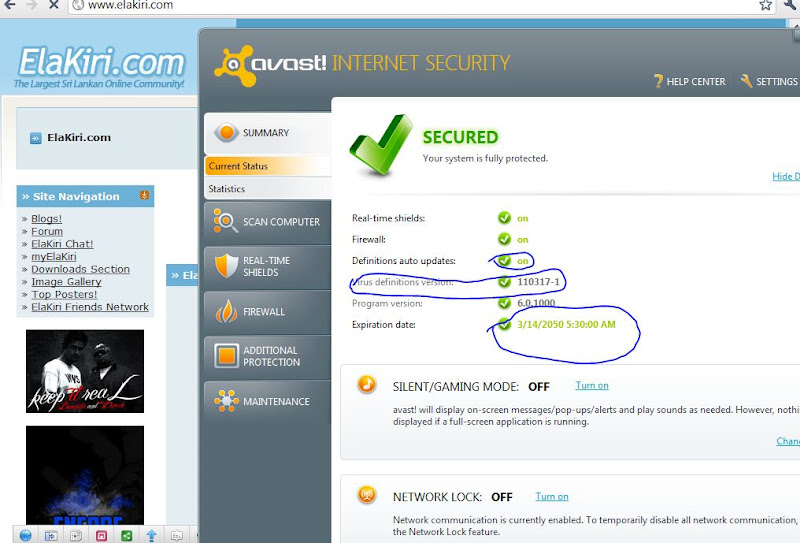Open Downloads Section link
Viewport: 800px width, 543px height.
click(81, 269)
